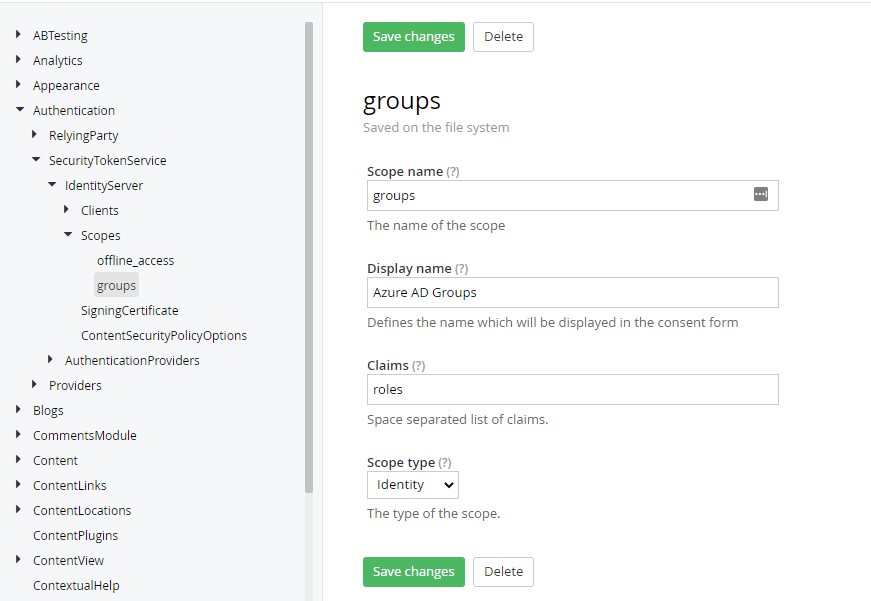Select the groups scope in tree
This screenshot has width=871, height=601.
coord(116,286)
